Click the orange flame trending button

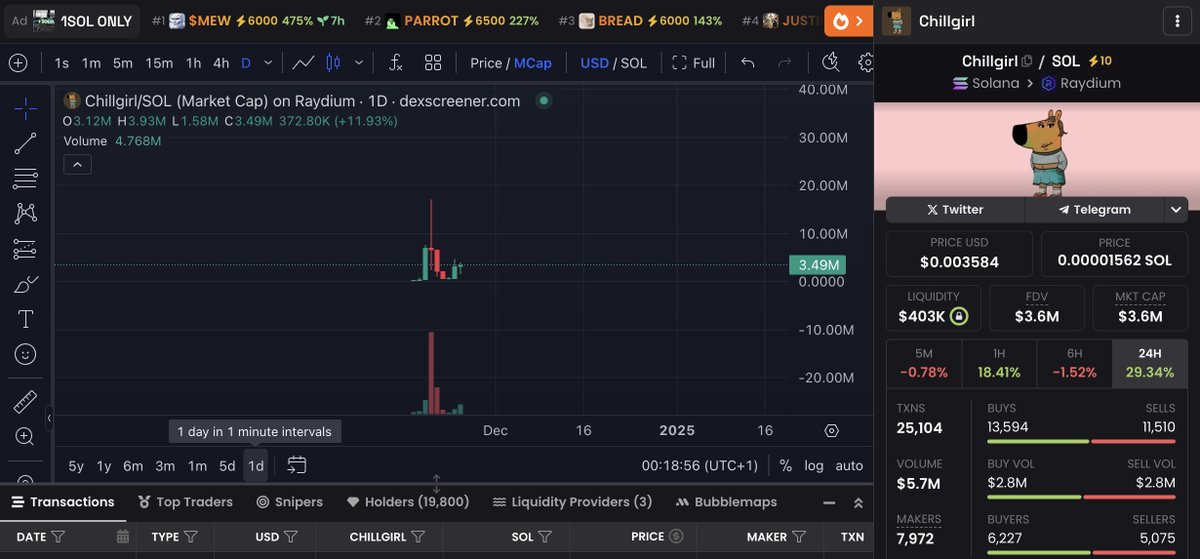(x=848, y=21)
